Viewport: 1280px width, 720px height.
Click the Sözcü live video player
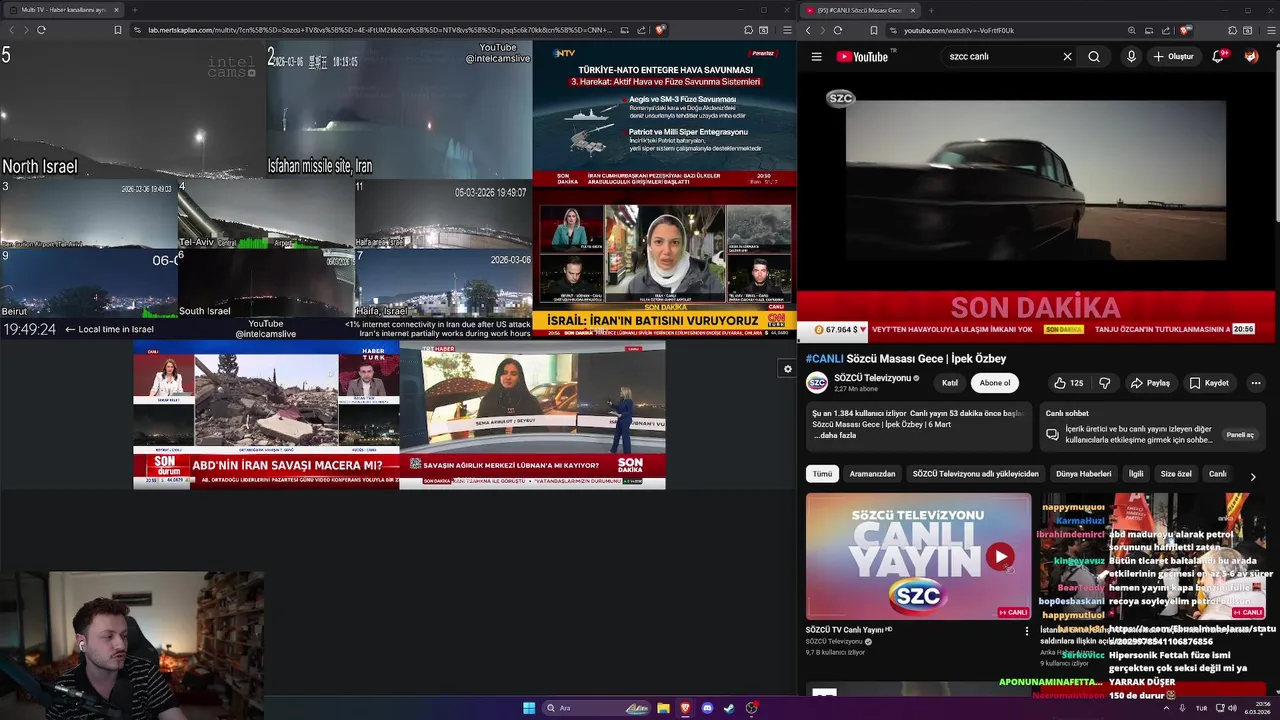[x=1036, y=207]
